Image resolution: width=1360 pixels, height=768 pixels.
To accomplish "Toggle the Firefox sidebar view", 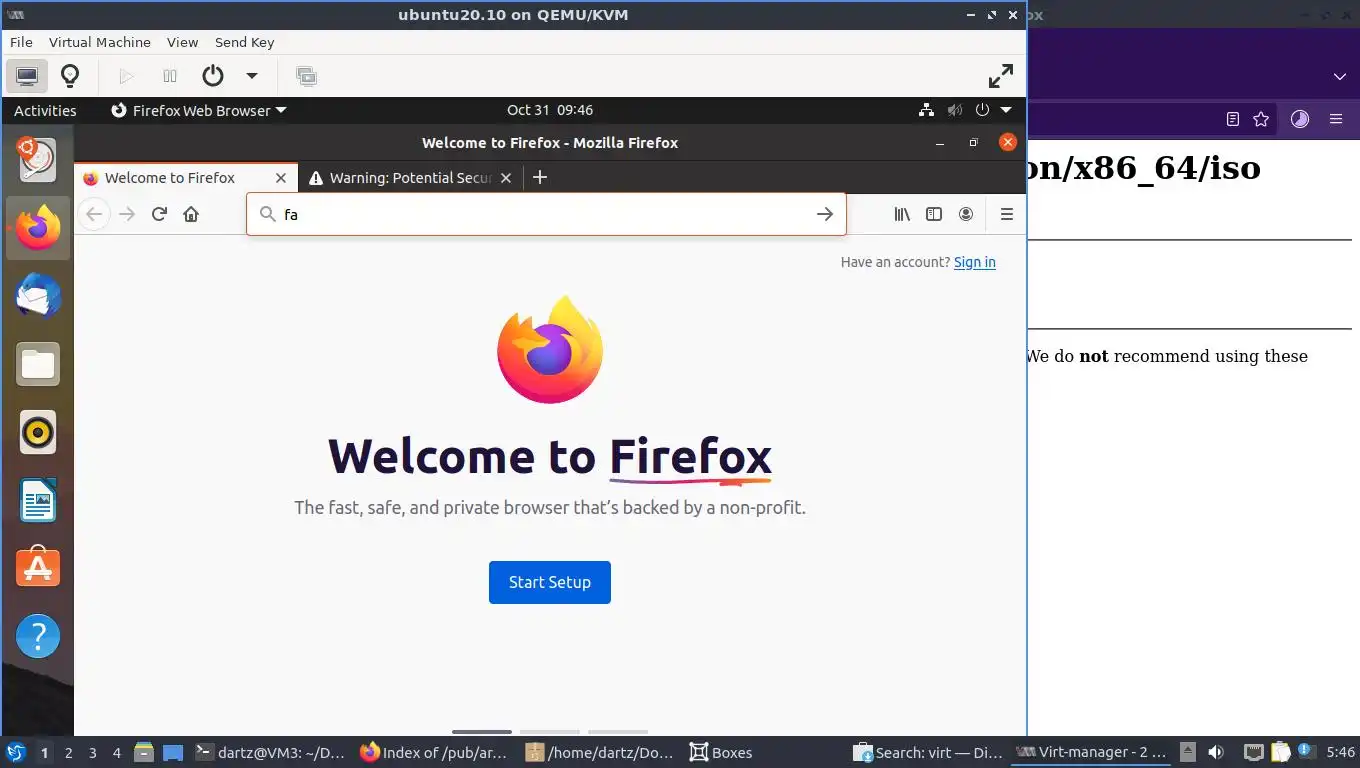I will coord(934,214).
